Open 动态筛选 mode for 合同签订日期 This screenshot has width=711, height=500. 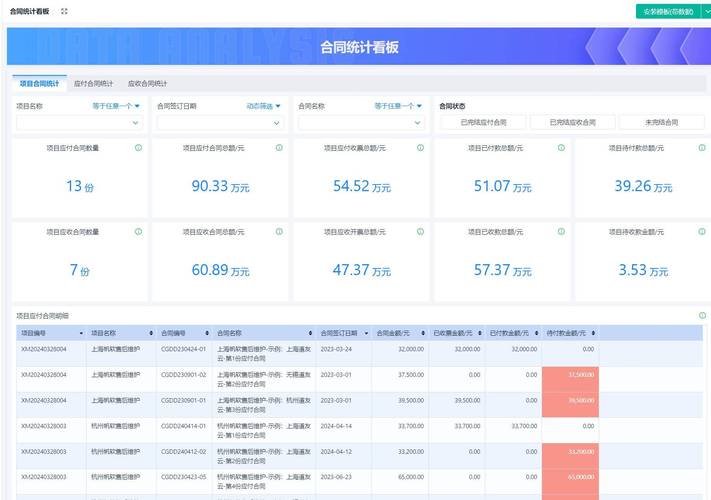[x=263, y=106]
